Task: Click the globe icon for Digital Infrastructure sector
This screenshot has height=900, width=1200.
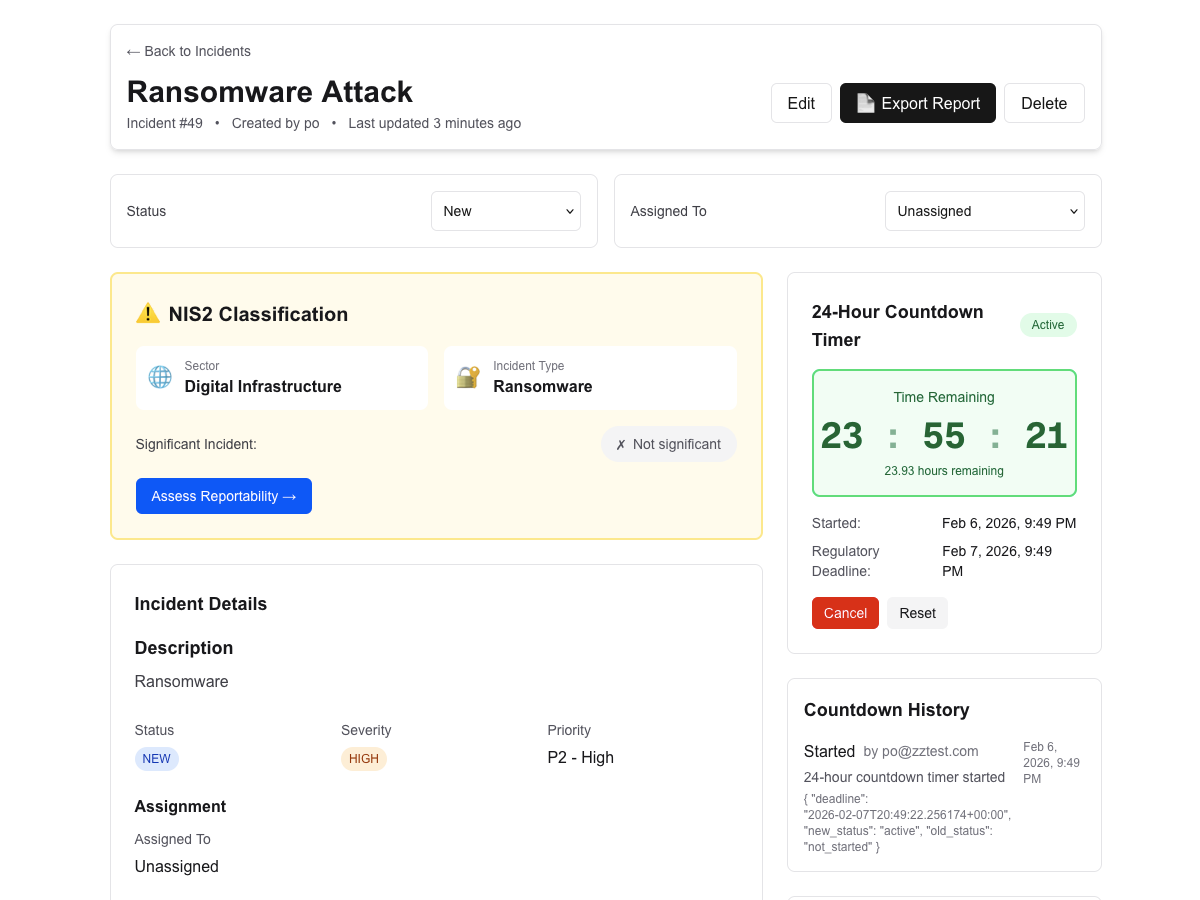Action: coord(160,378)
